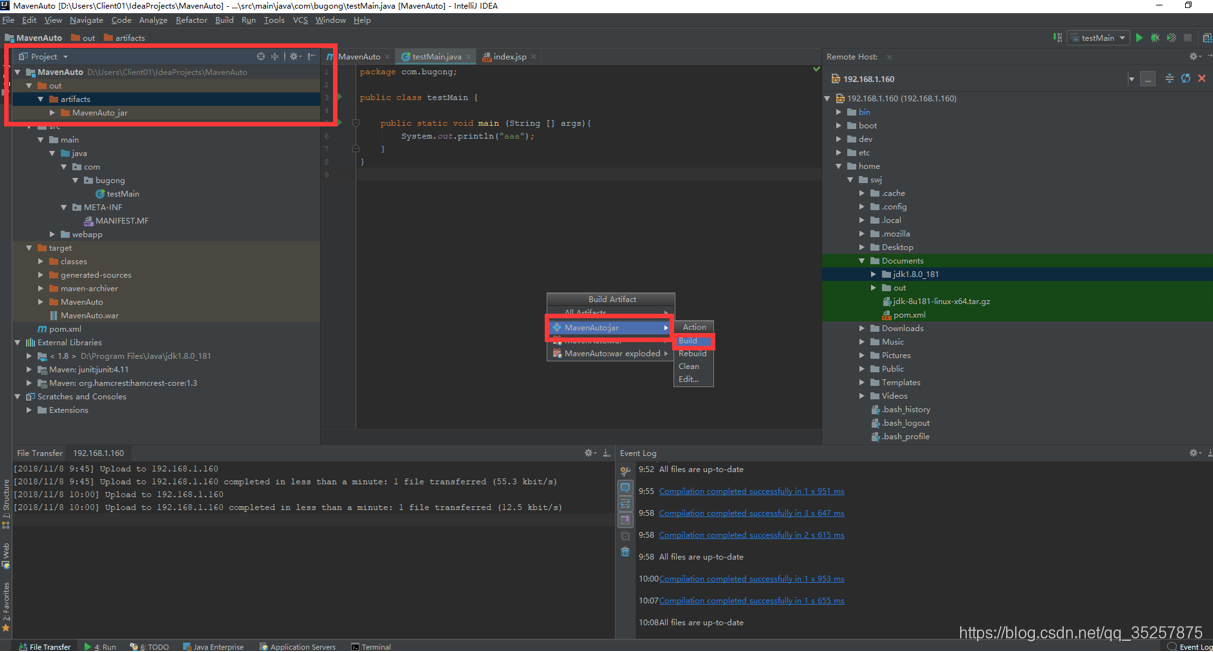Select pom.xml in the Project tree
Screen dimensions: 1213x652
[59, 329]
